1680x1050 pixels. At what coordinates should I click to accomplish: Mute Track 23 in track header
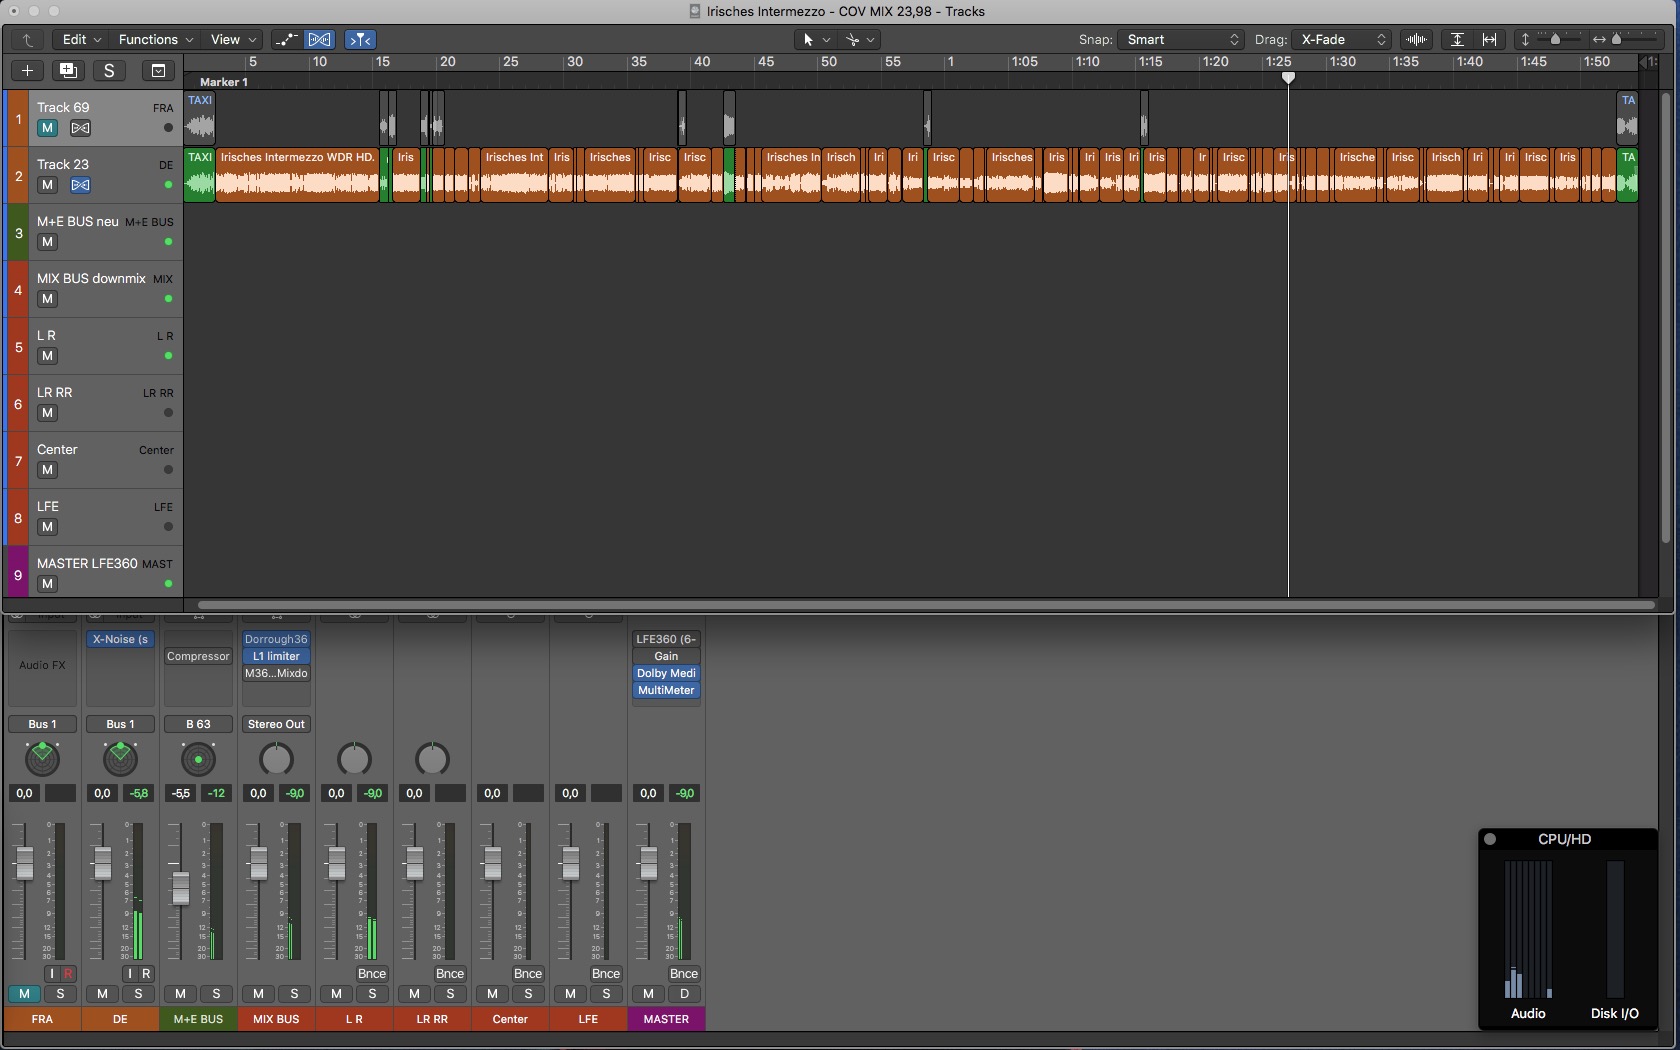[x=47, y=185]
